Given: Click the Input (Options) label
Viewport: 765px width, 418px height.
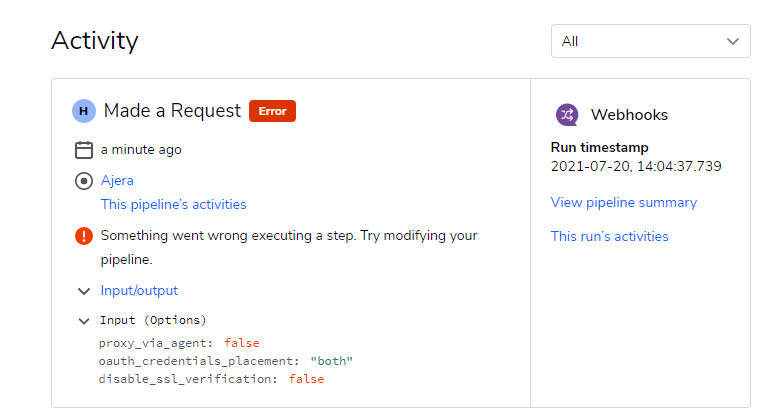Looking at the screenshot, I should [x=153, y=320].
